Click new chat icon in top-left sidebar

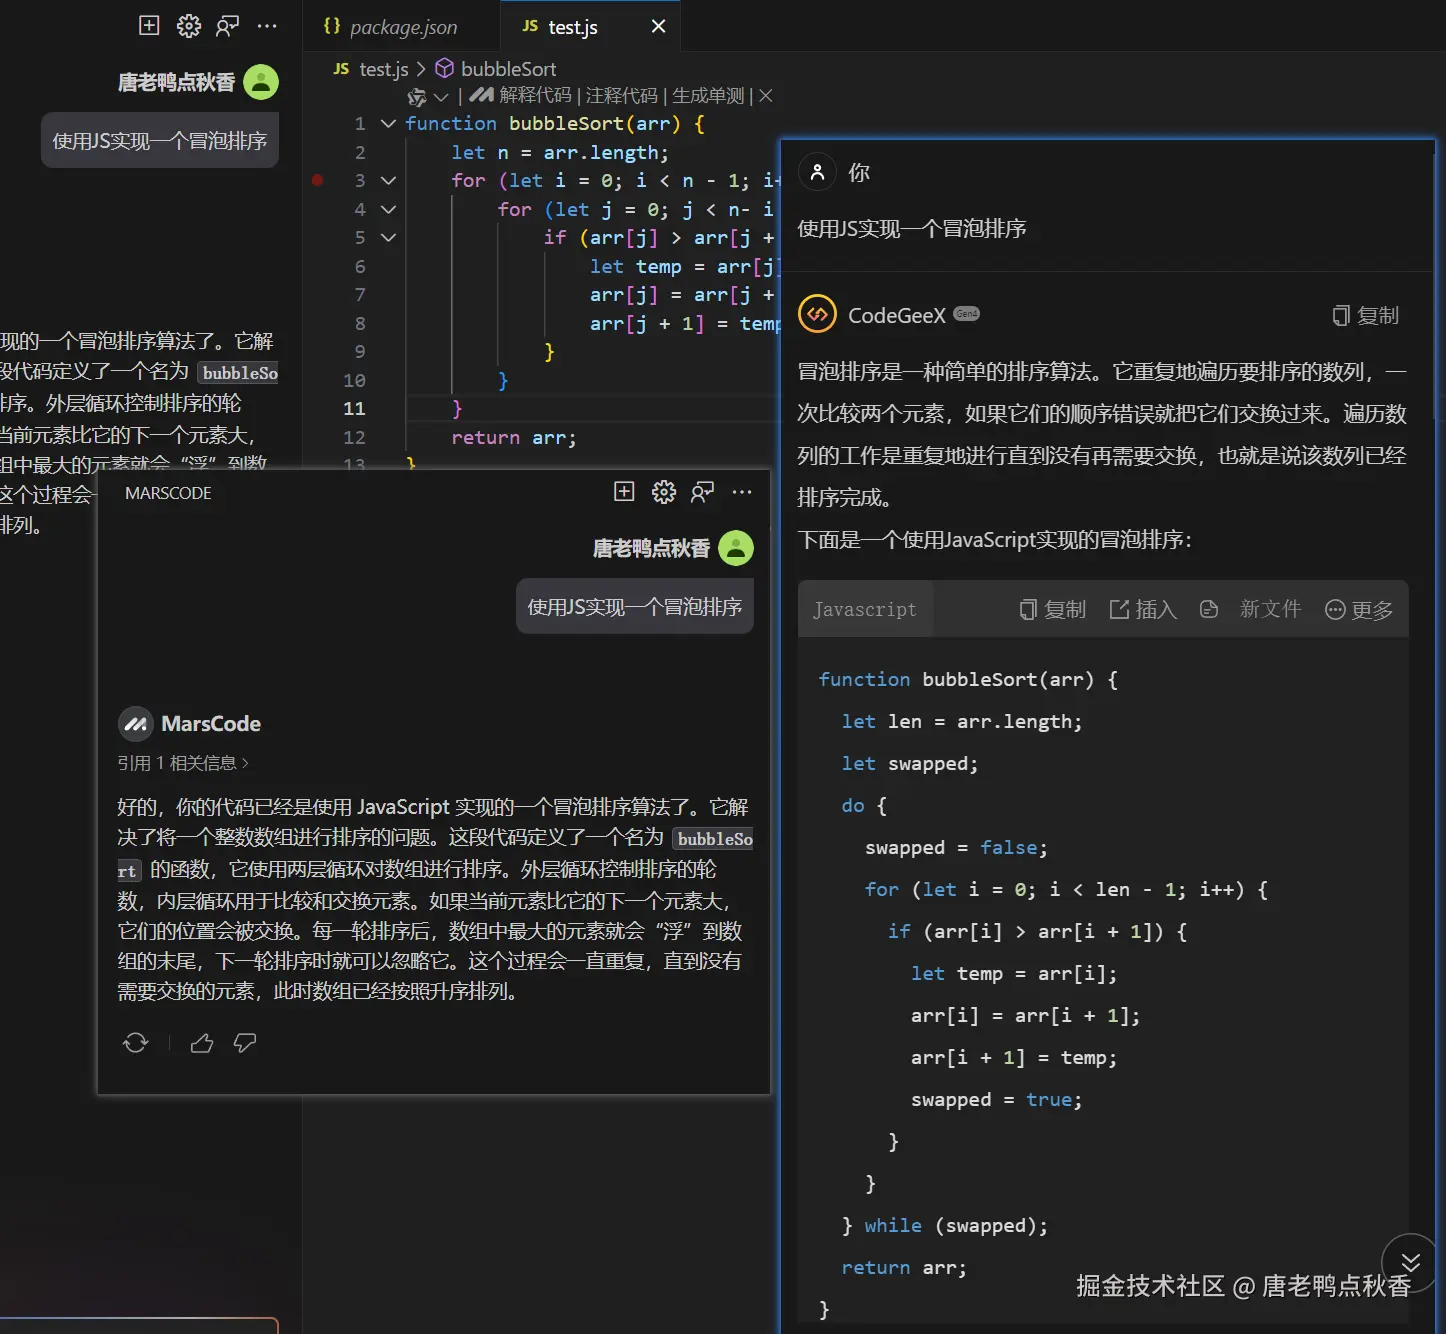coord(149,26)
